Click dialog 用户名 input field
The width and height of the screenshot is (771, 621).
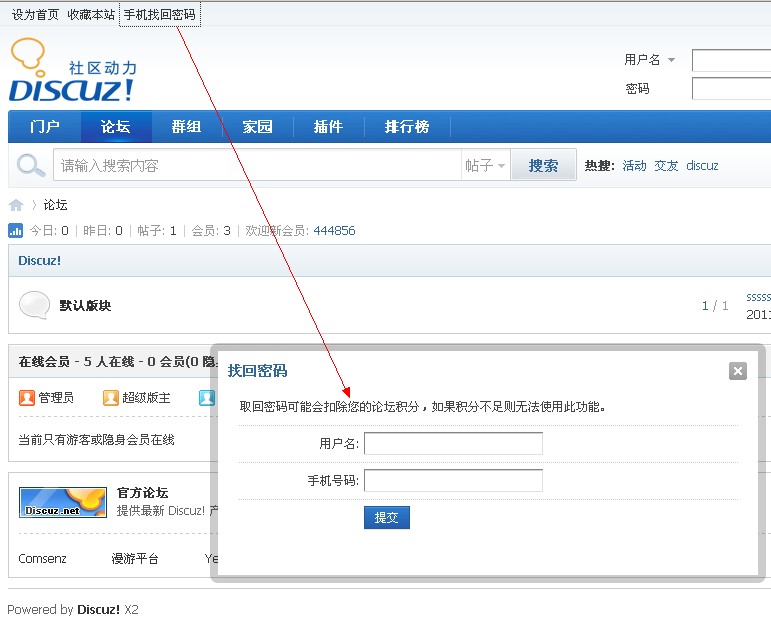(453, 444)
